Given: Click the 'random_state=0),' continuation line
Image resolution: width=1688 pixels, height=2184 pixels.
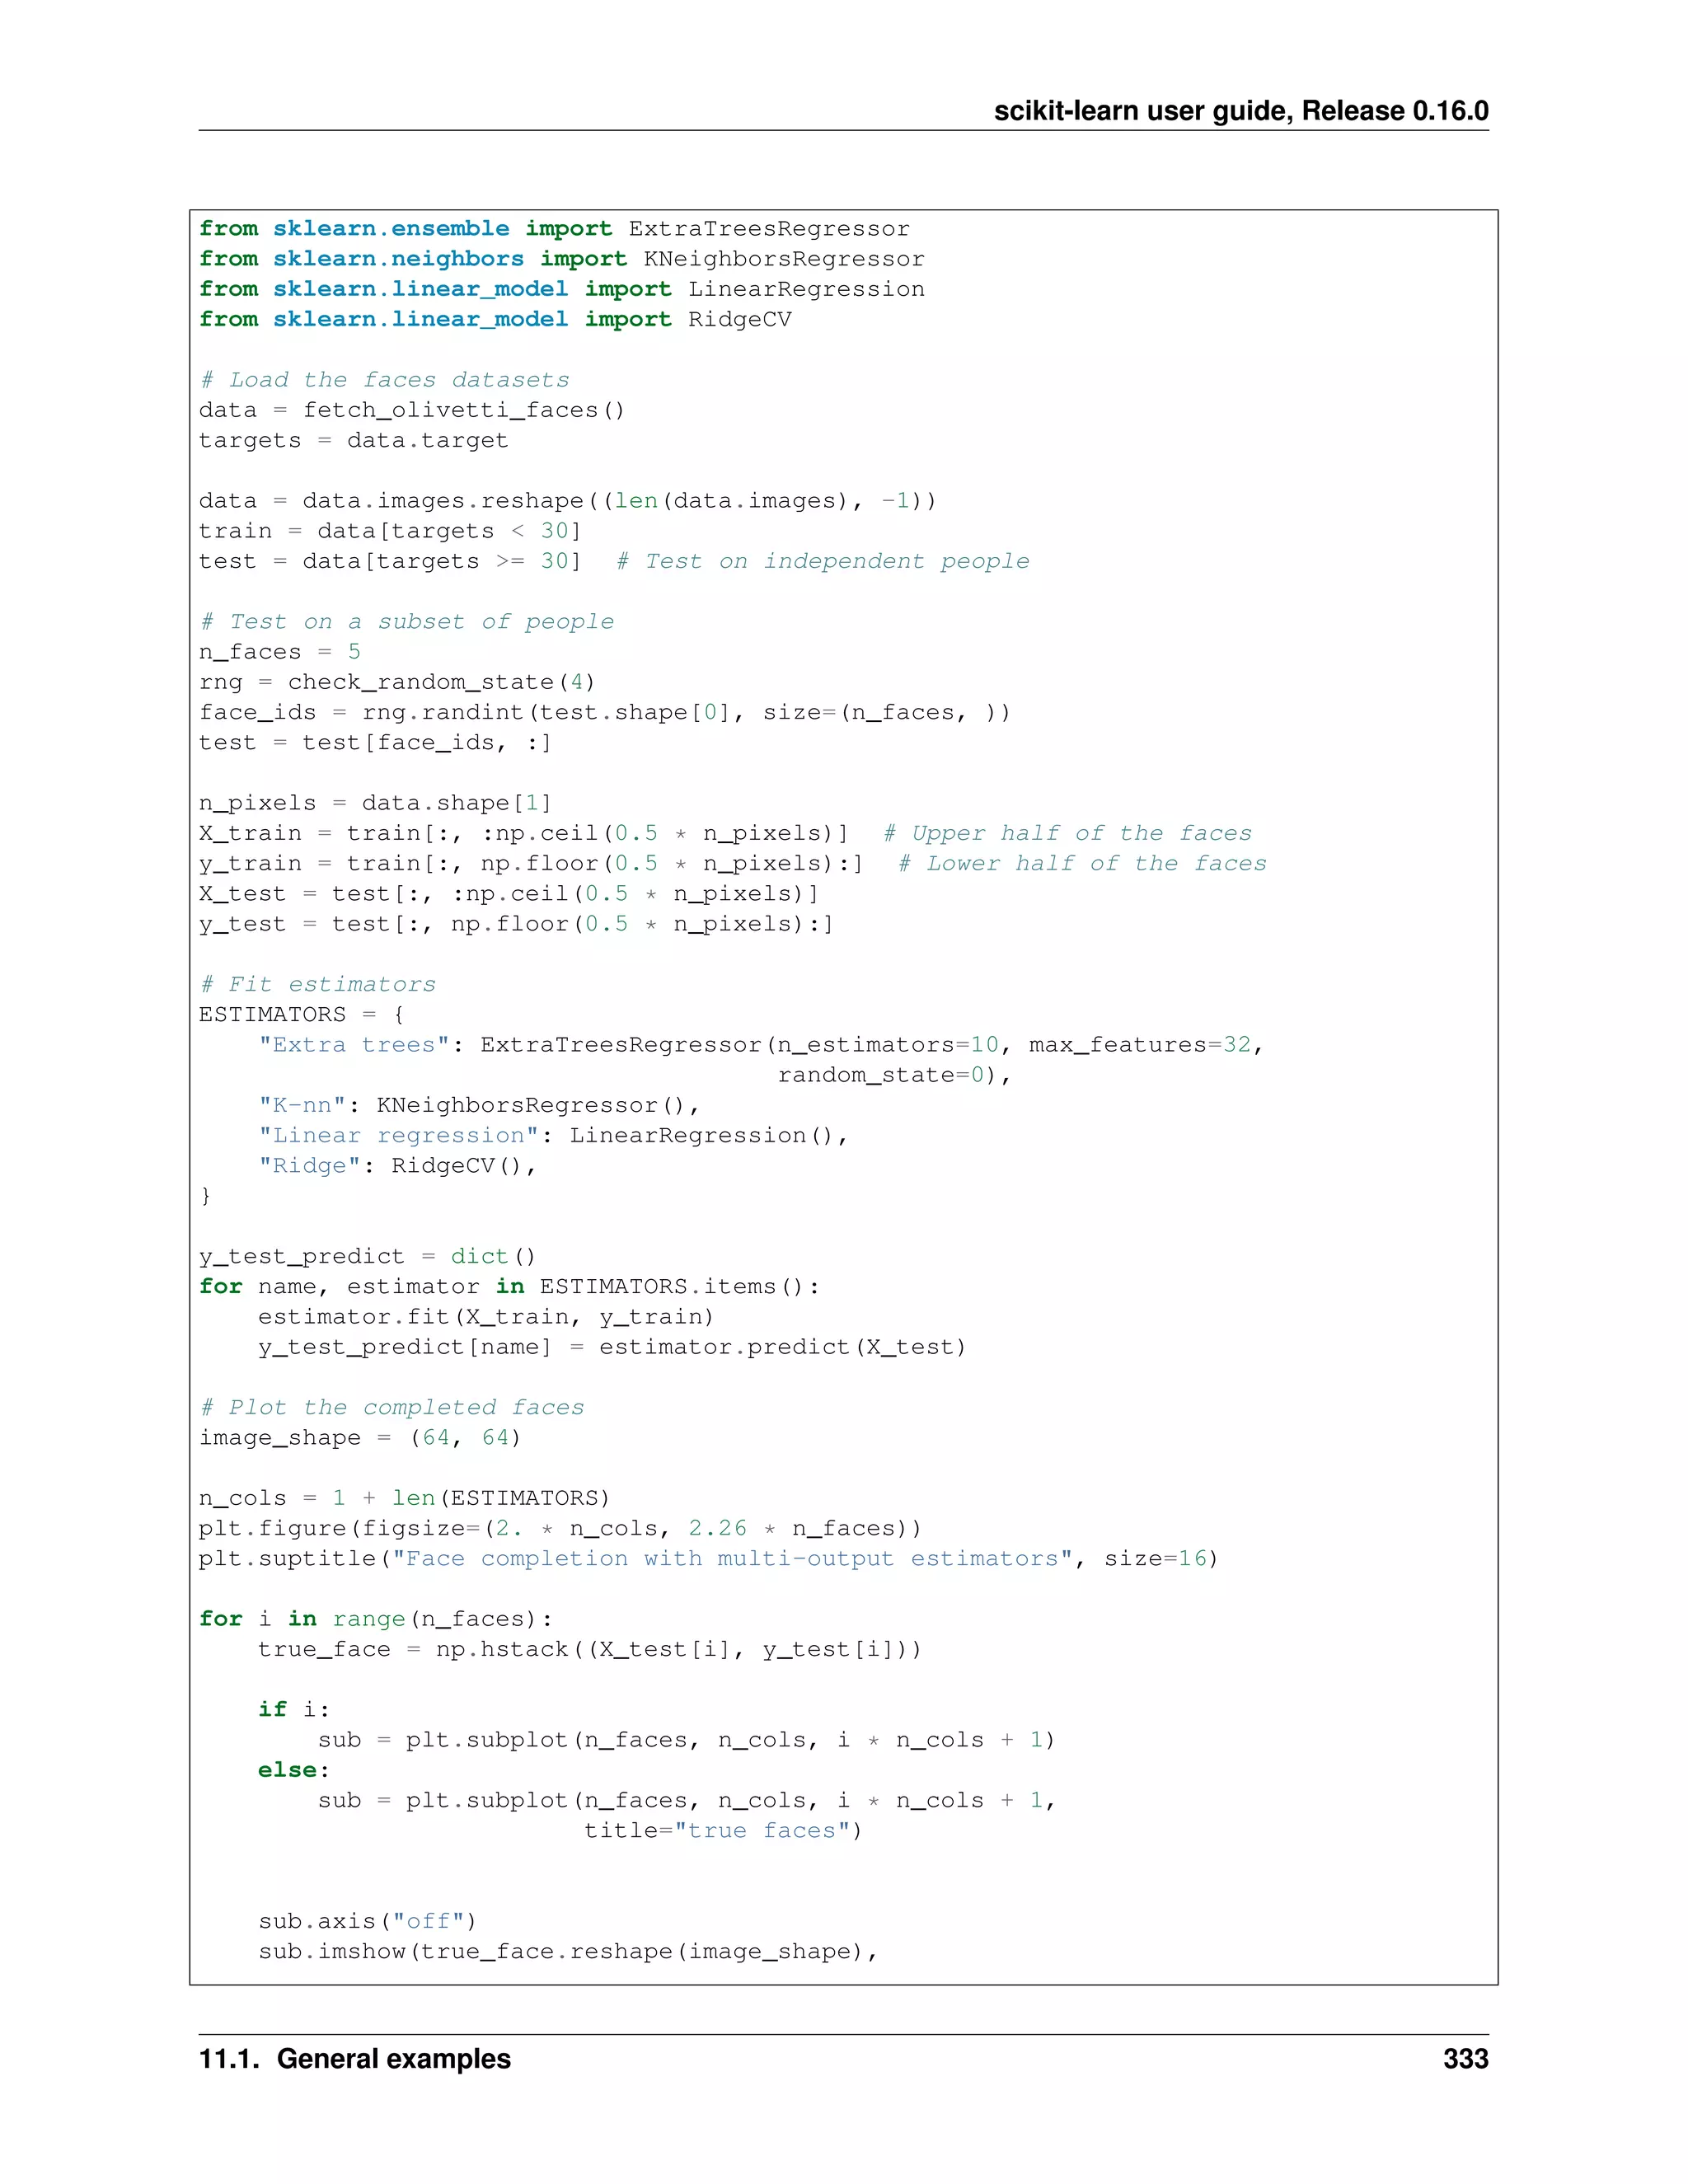Looking at the screenshot, I should click(x=894, y=1075).
